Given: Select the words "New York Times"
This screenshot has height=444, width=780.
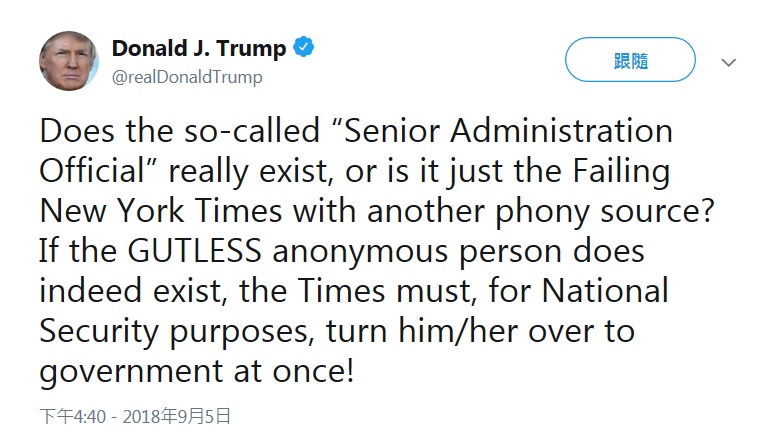Looking at the screenshot, I should click(161, 211).
